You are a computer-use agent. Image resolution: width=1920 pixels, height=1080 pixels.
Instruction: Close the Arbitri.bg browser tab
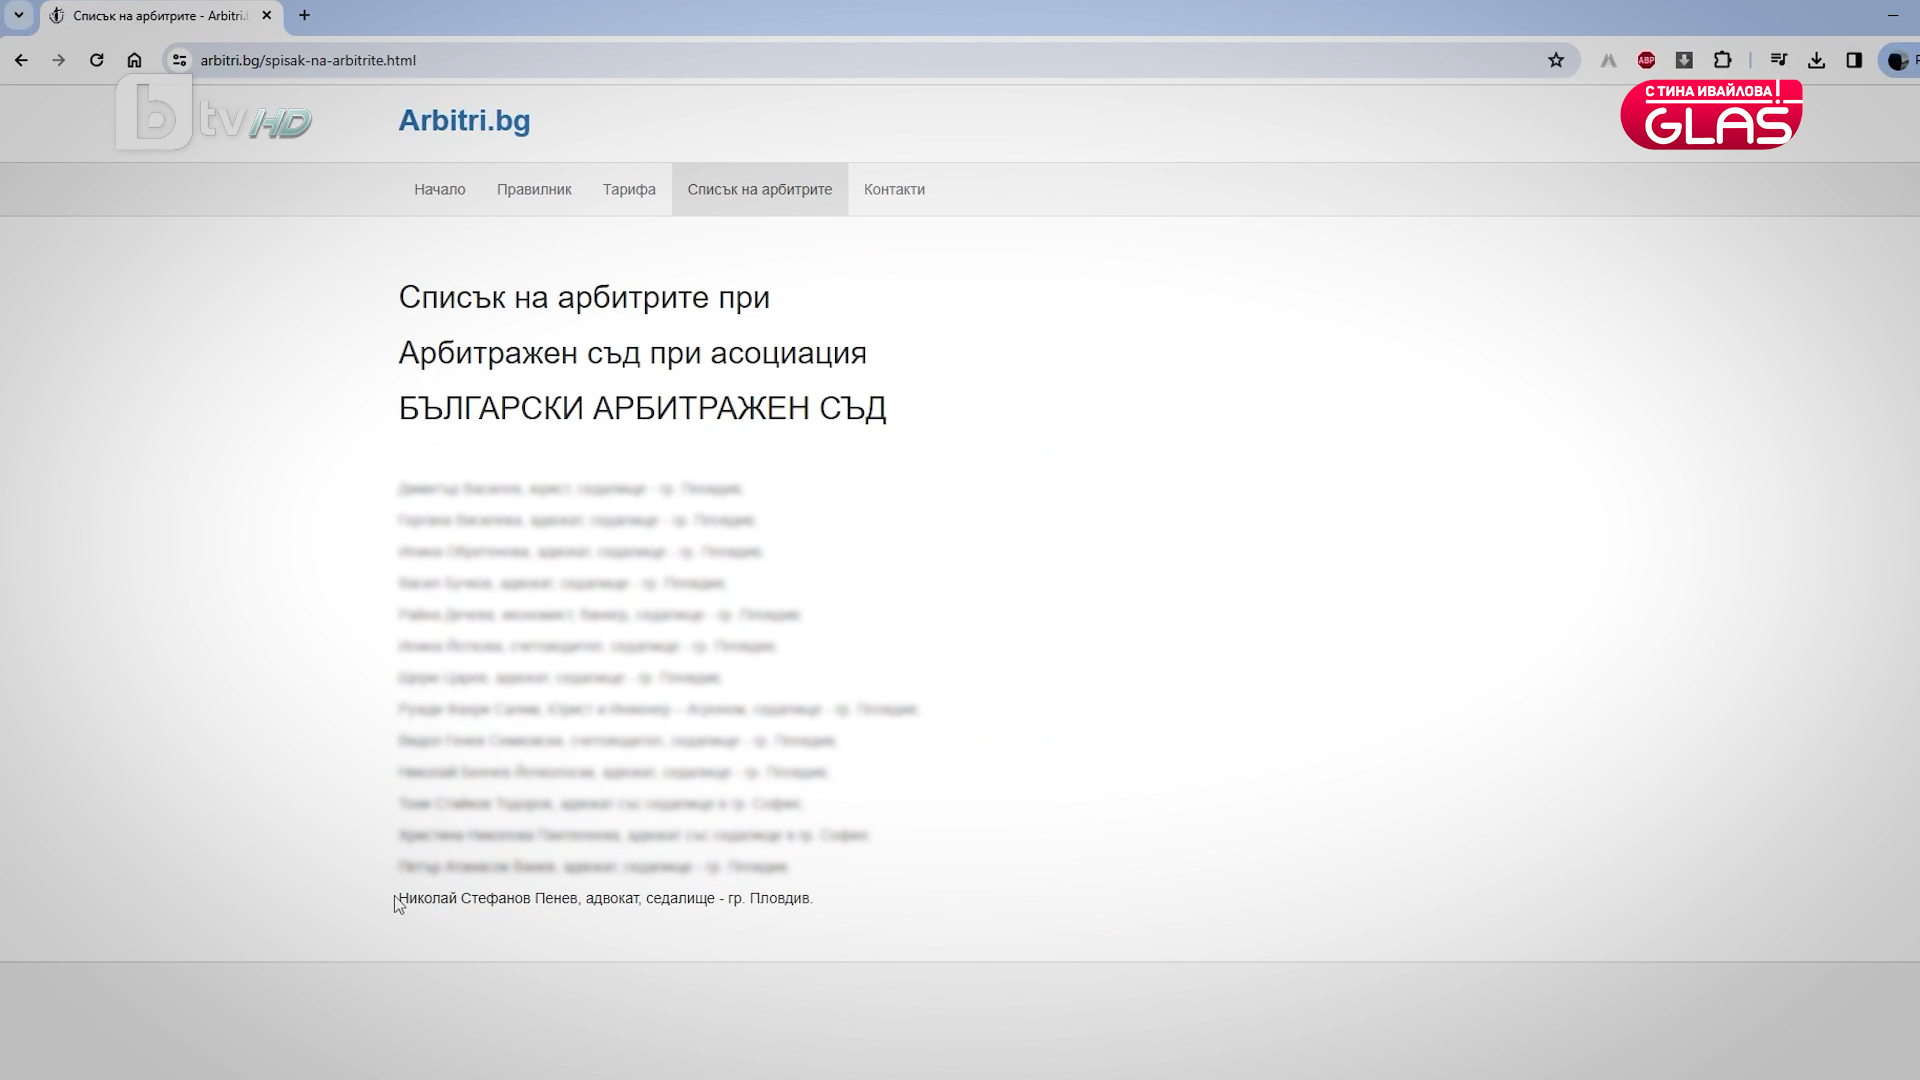click(x=266, y=15)
